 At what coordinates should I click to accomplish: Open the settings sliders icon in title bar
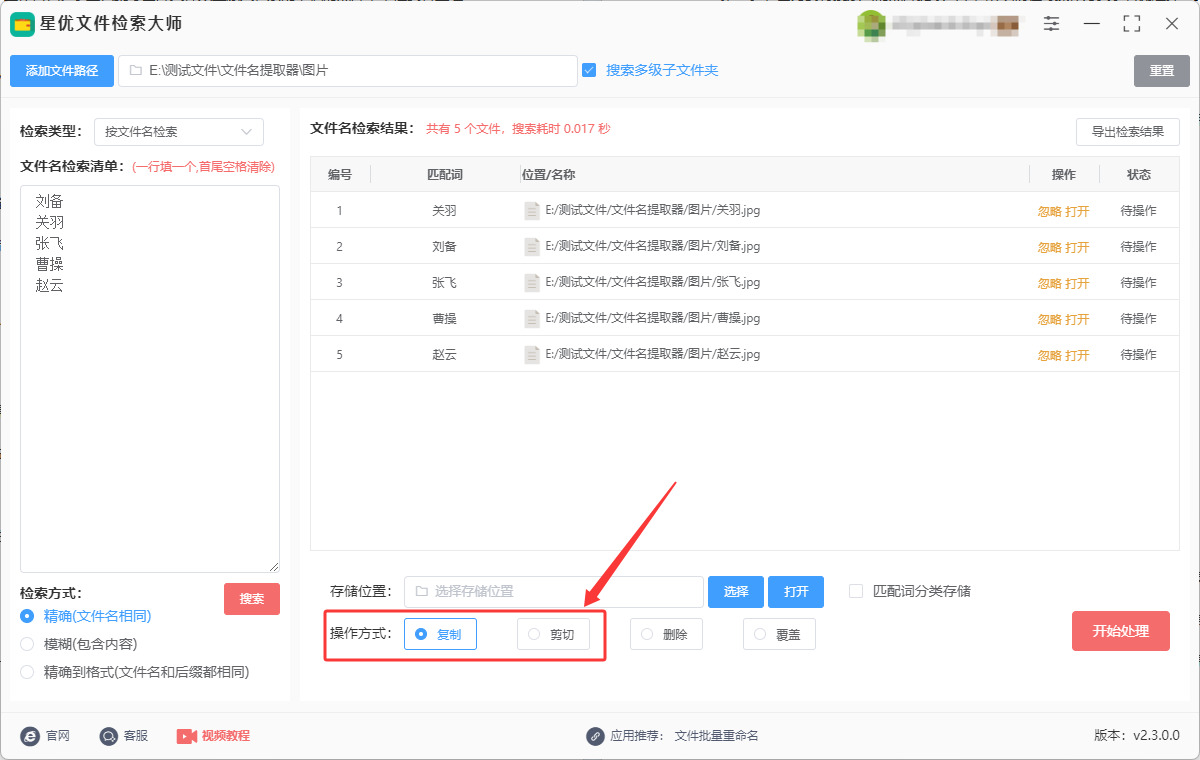(x=1051, y=24)
